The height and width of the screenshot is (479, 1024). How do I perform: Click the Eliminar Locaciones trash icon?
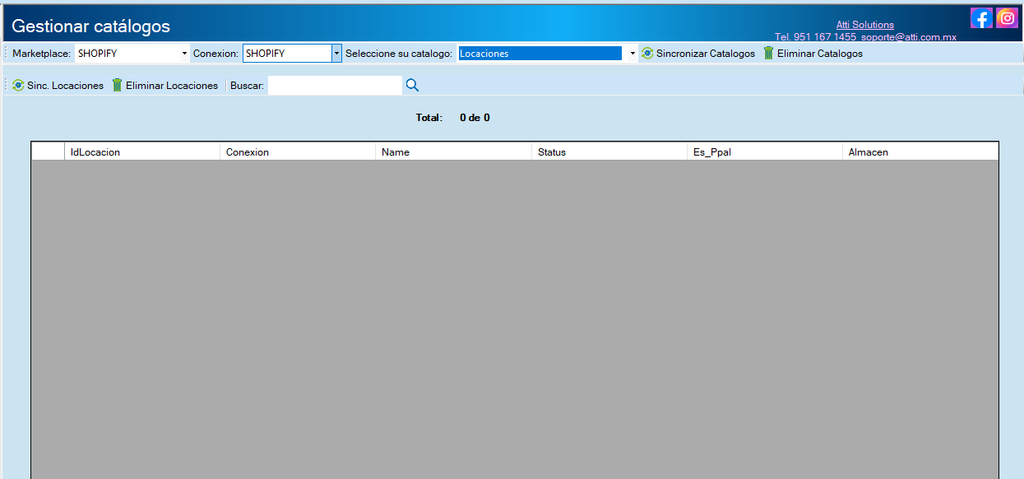(x=117, y=85)
